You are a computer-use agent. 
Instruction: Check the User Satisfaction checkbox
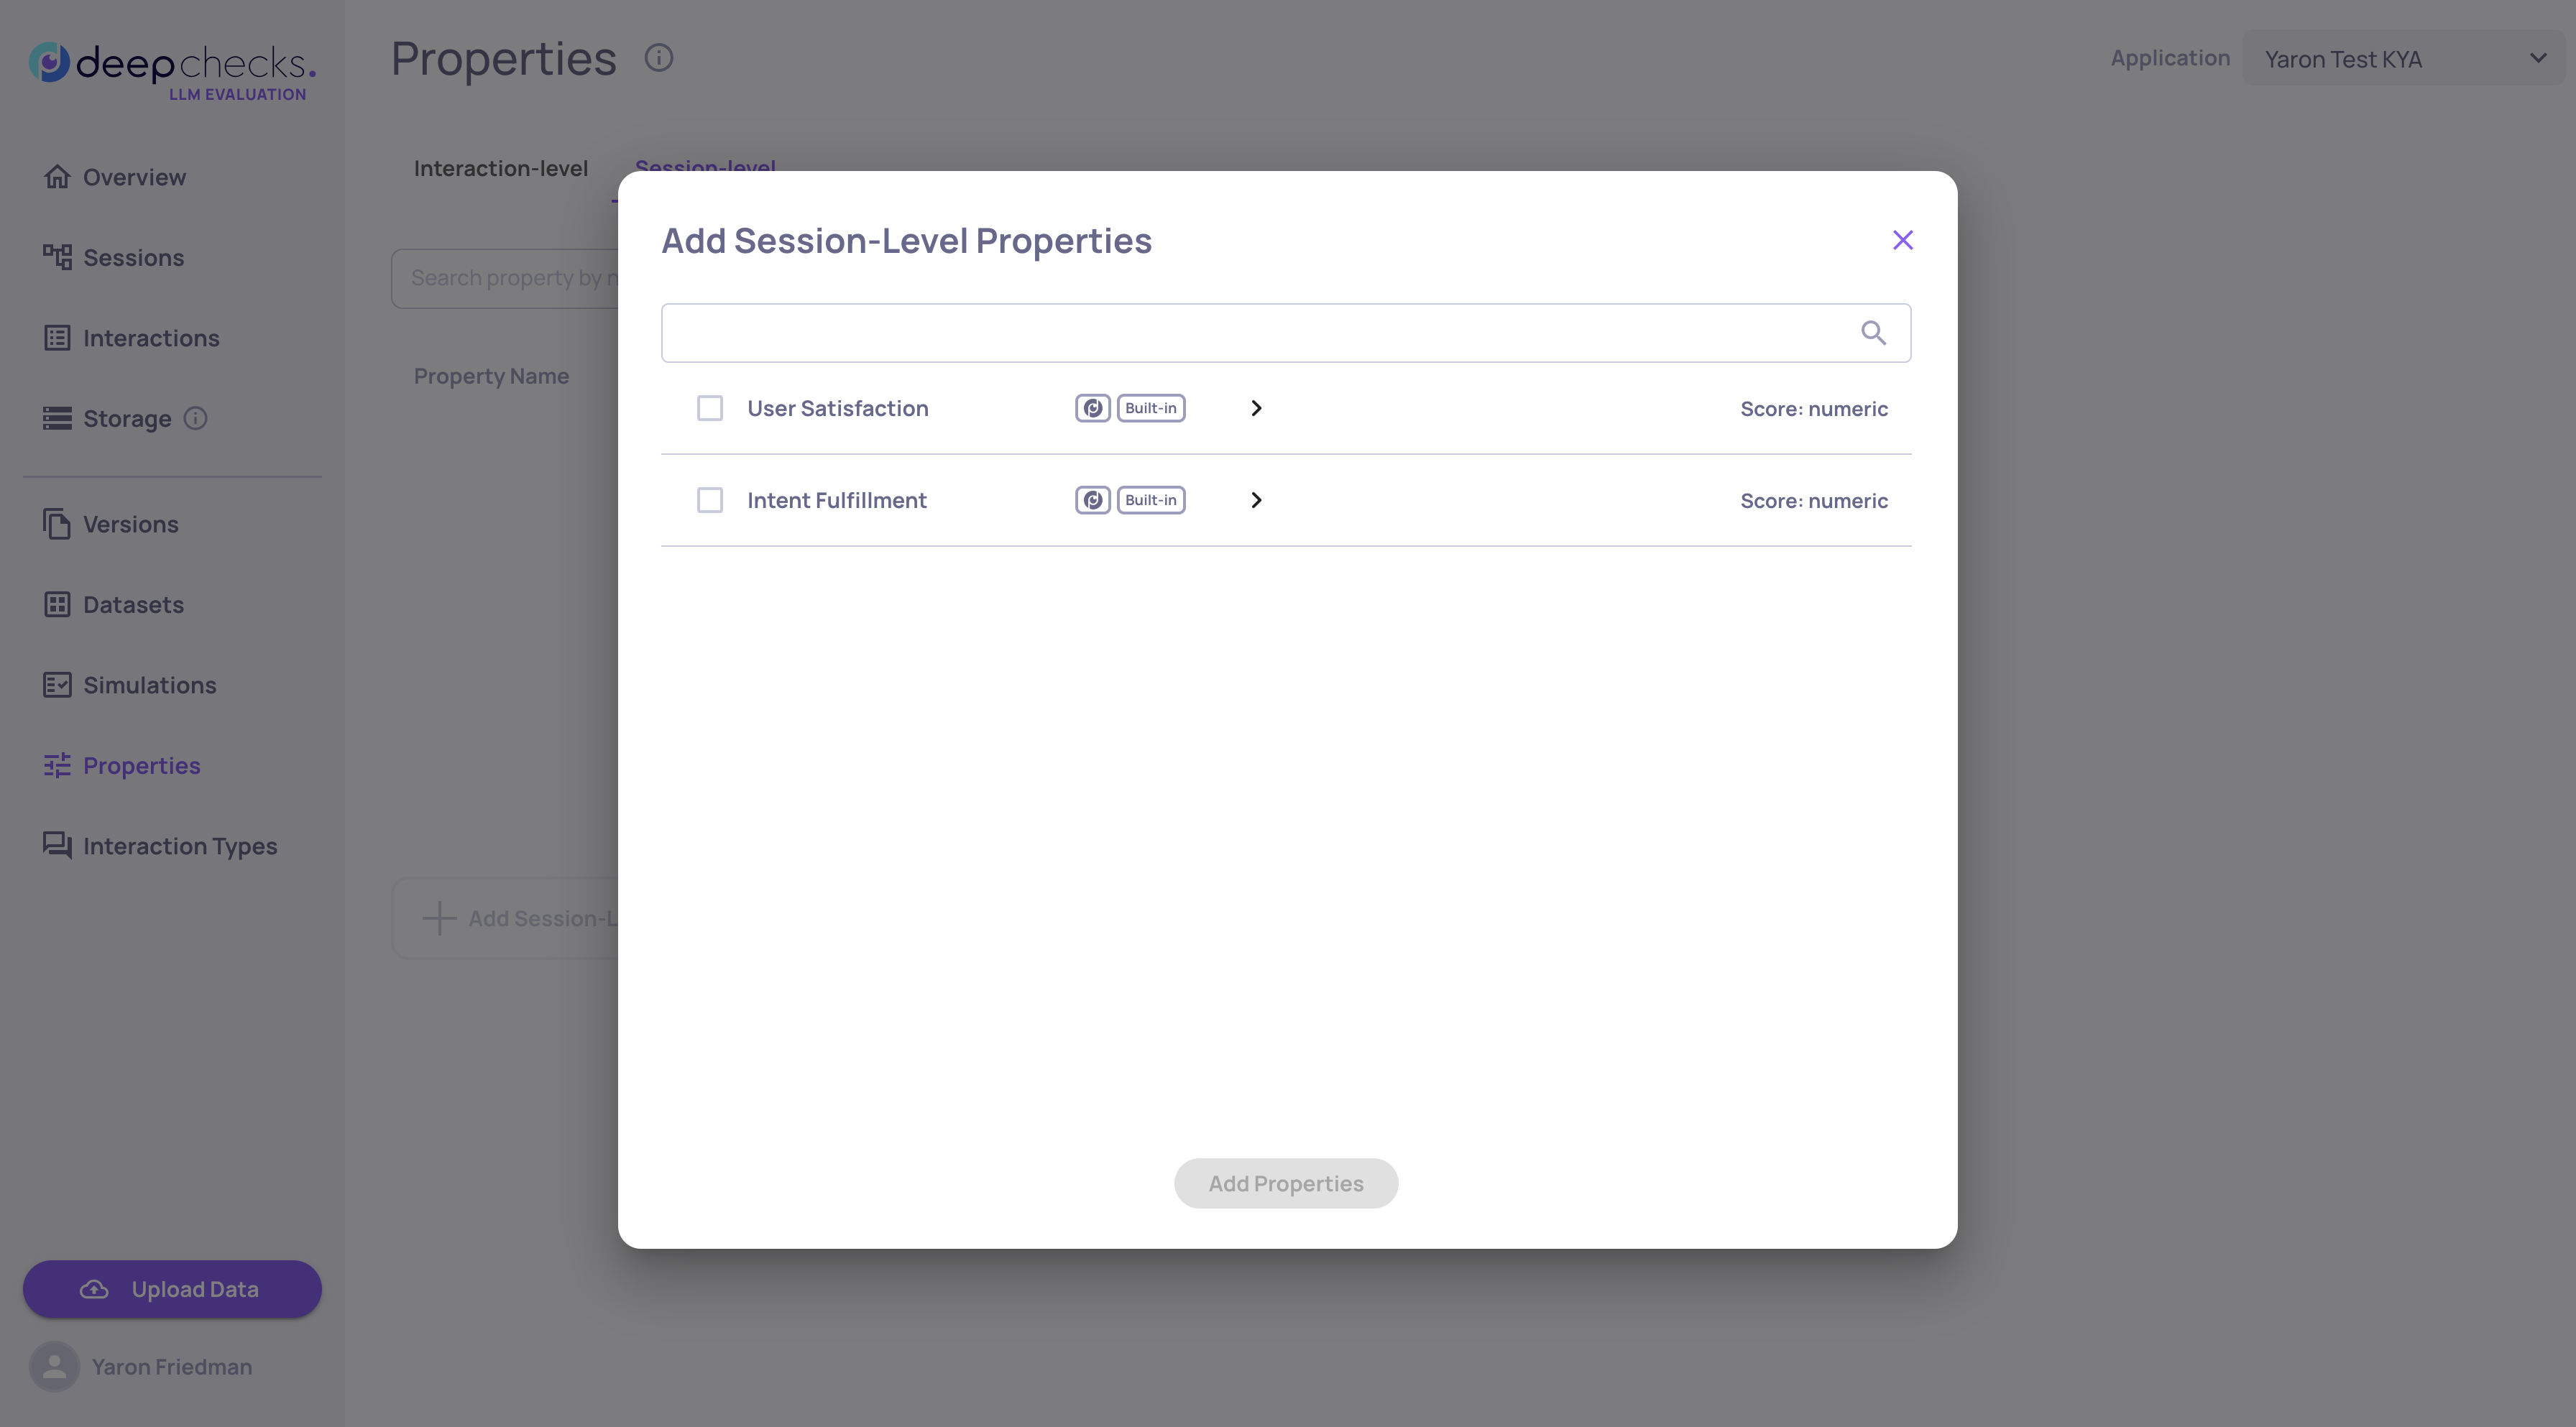(x=710, y=408)
